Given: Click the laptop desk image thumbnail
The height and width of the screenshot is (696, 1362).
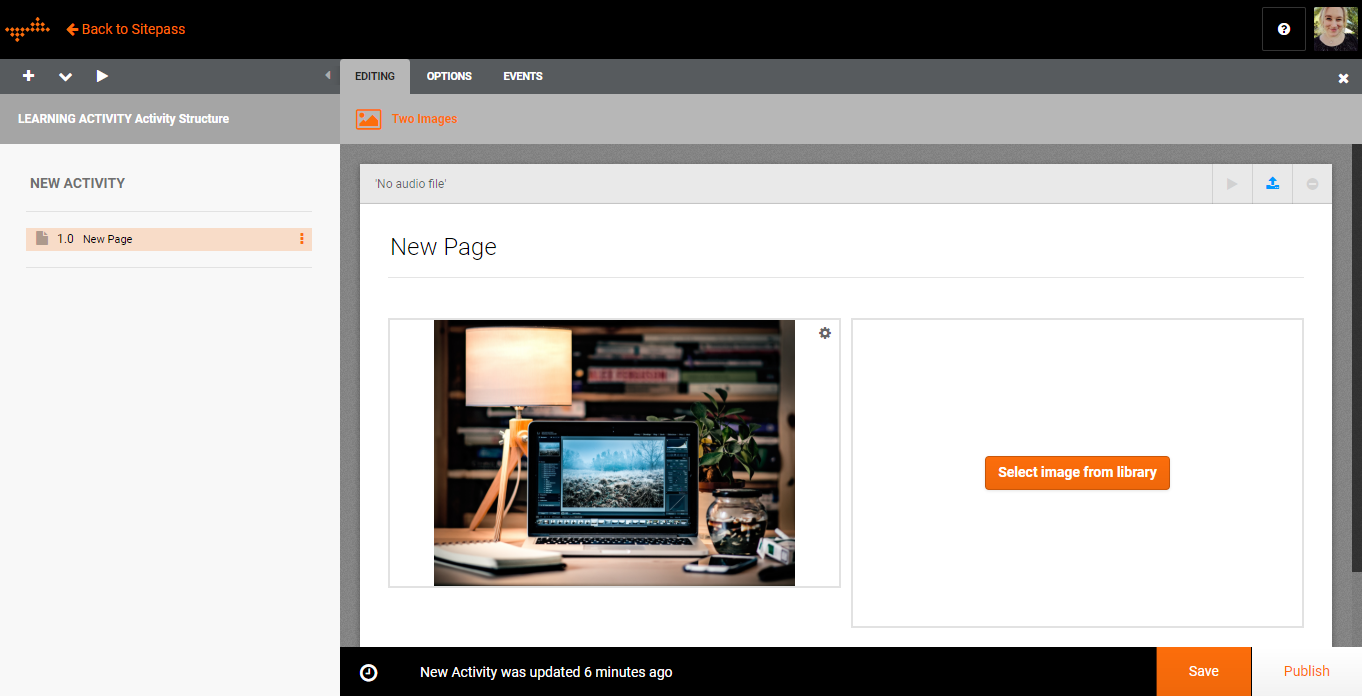Looking at the screenshot, I should click(614, 453).
